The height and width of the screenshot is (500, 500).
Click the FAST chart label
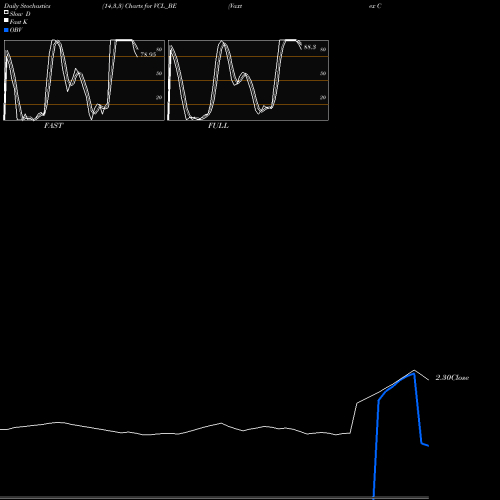[53, 126]
